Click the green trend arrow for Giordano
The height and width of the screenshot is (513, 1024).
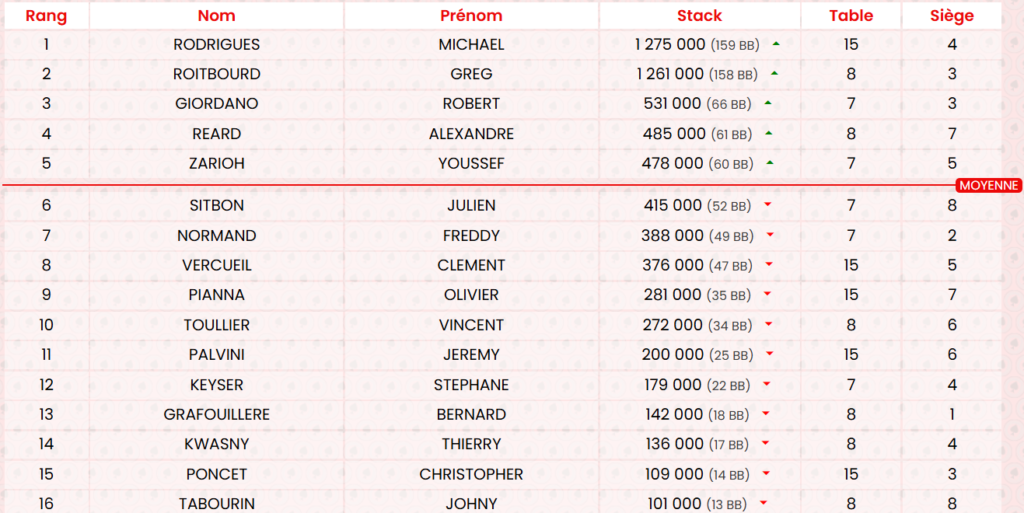(768, 103)
